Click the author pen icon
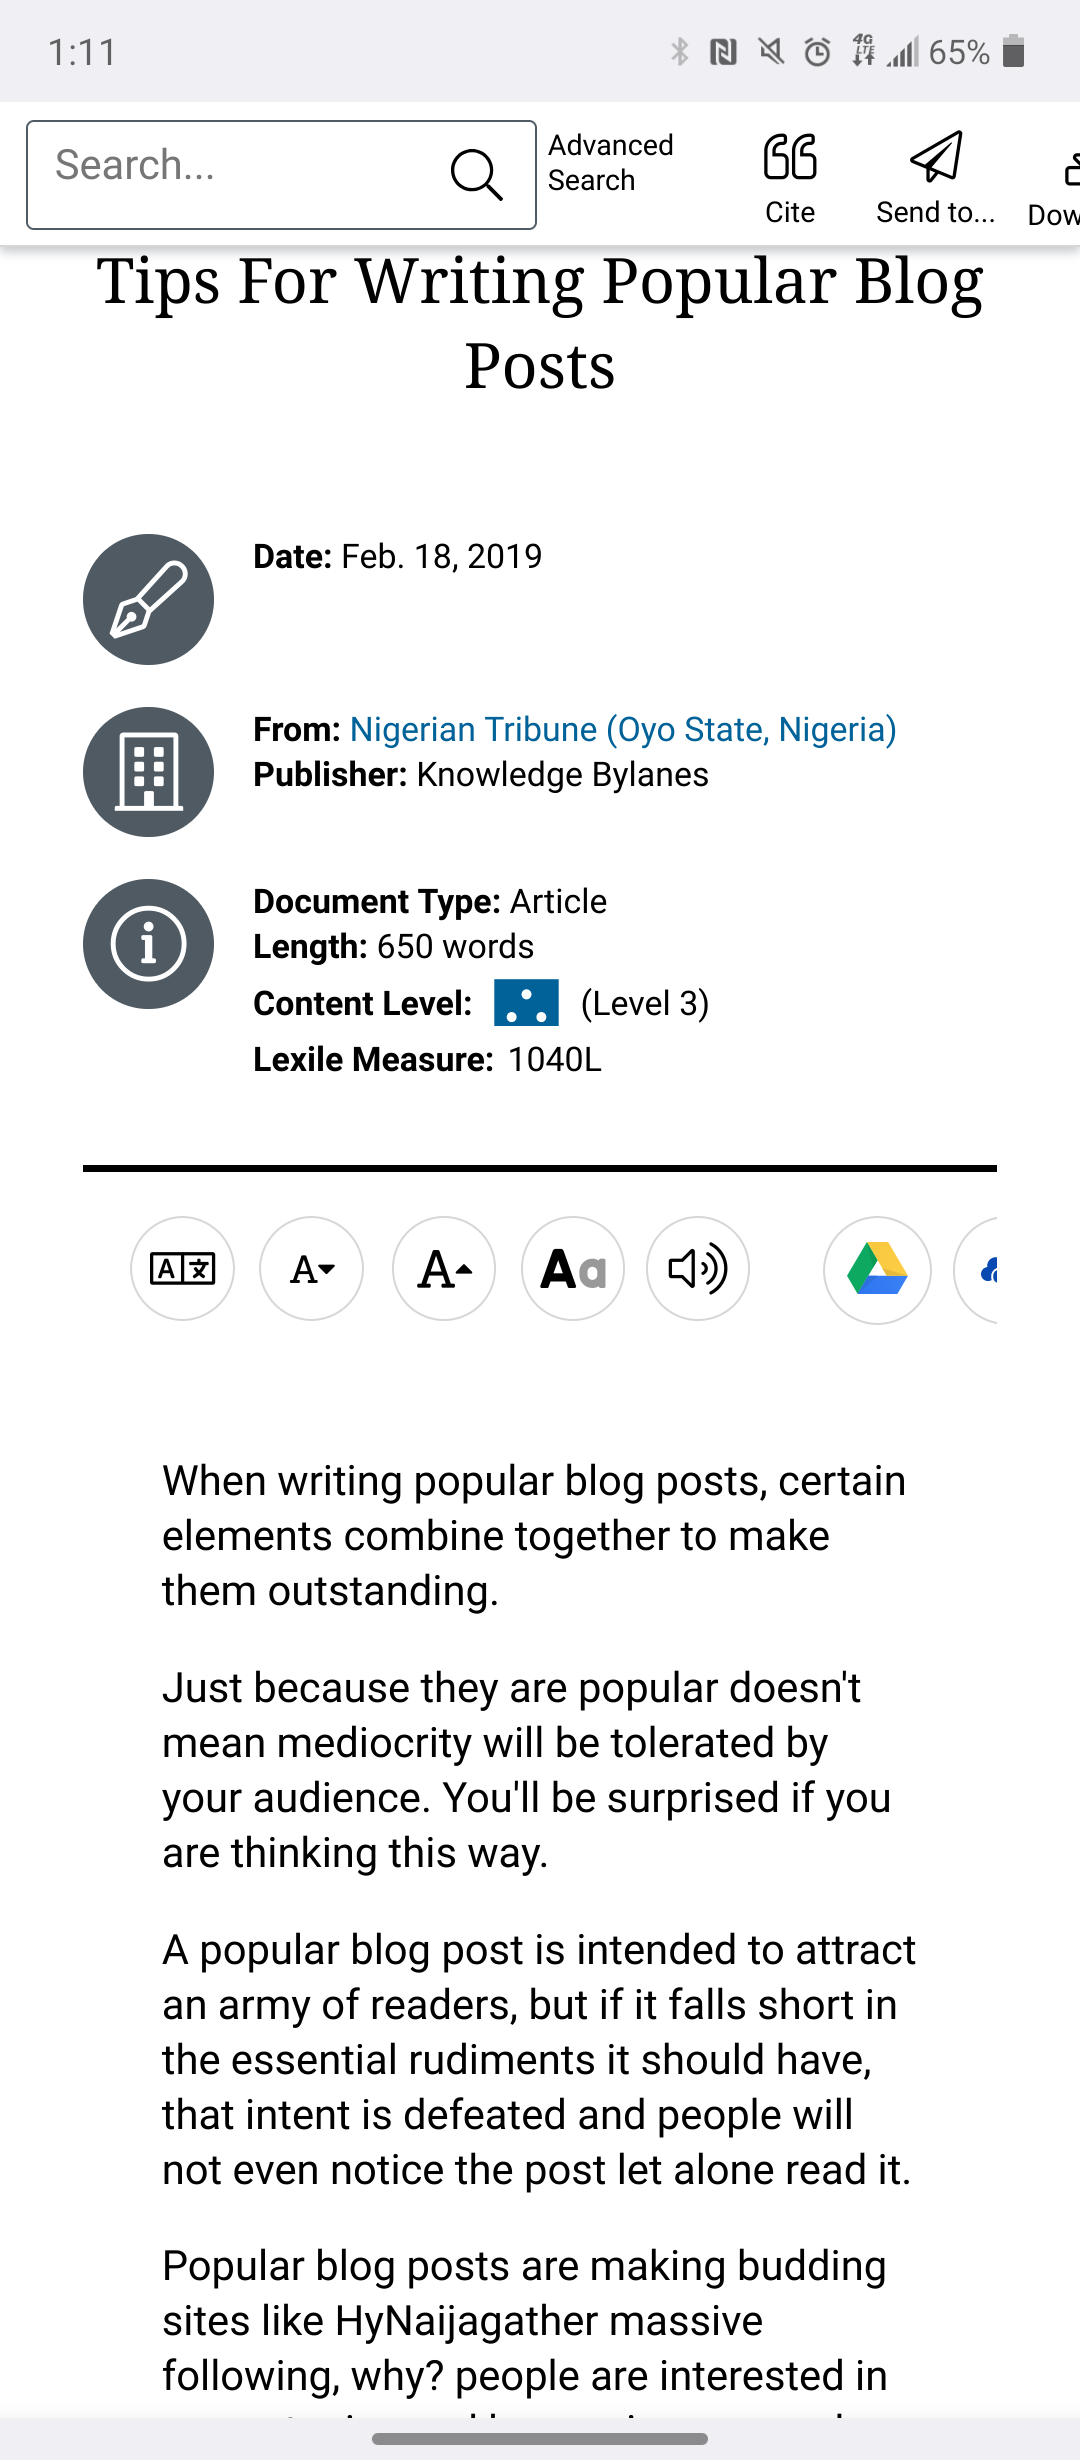This screenshot has height=2460, width=1080. [x=148, y=599]
